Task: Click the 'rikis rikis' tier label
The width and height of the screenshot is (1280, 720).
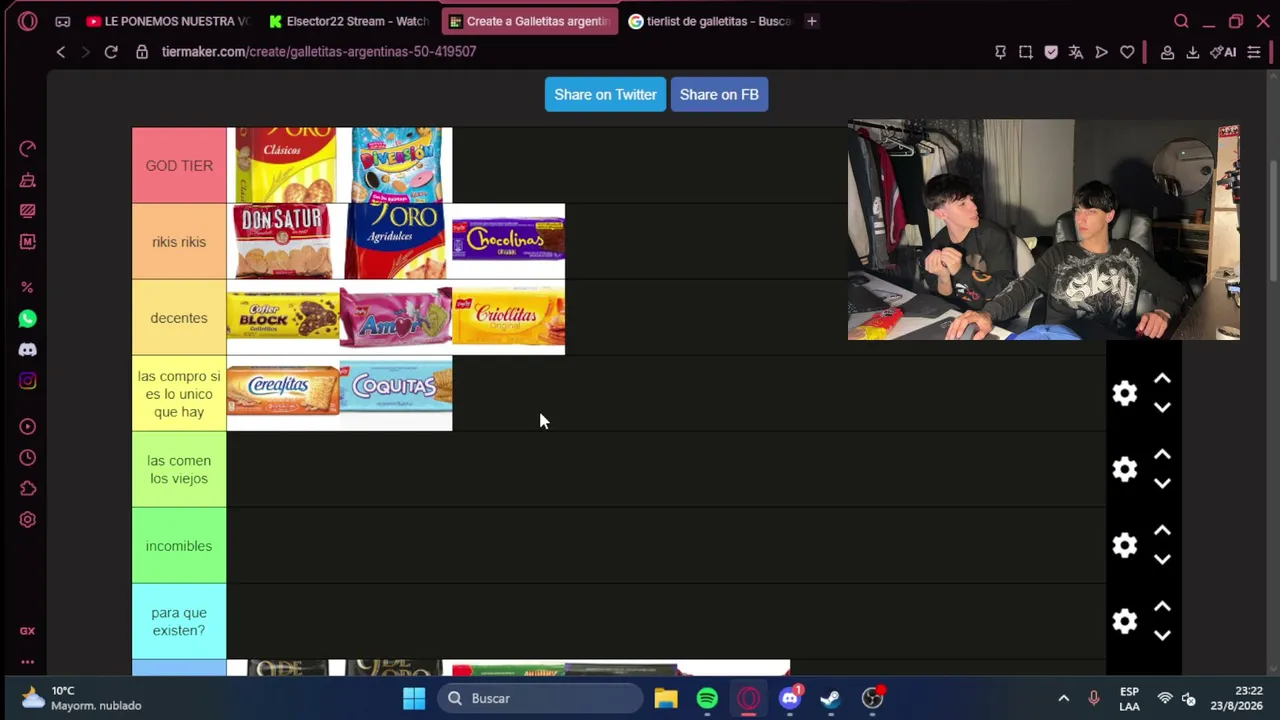Action: [x=179, y=241]
